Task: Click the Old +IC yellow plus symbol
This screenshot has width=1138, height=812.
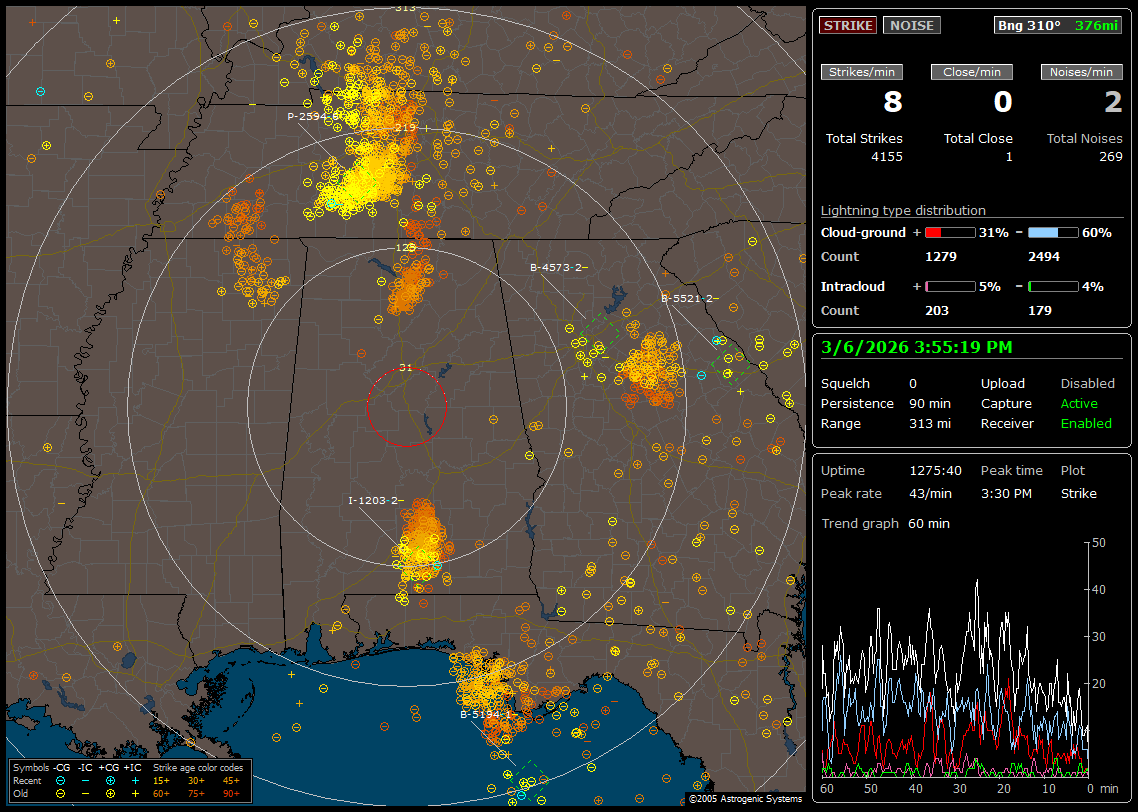Action: [135, 793]
